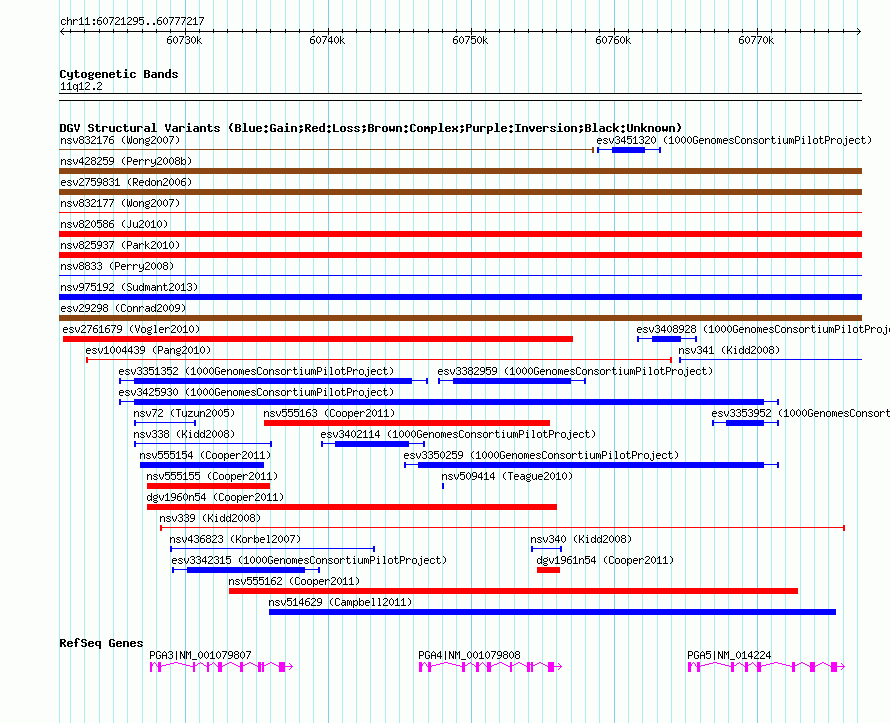Click the nsv8833 (Perry2008) label

[x=117, y=266]
